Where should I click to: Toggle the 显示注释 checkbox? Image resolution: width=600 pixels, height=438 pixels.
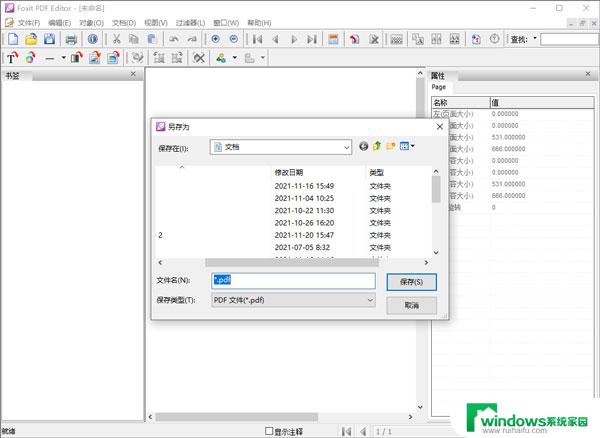[269, 431]
